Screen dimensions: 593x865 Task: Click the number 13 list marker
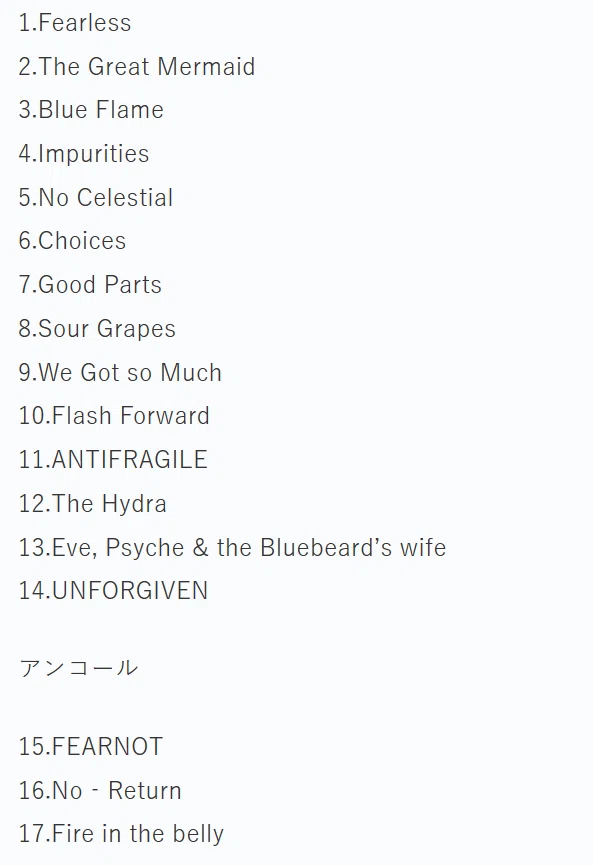tap(34, 548)
